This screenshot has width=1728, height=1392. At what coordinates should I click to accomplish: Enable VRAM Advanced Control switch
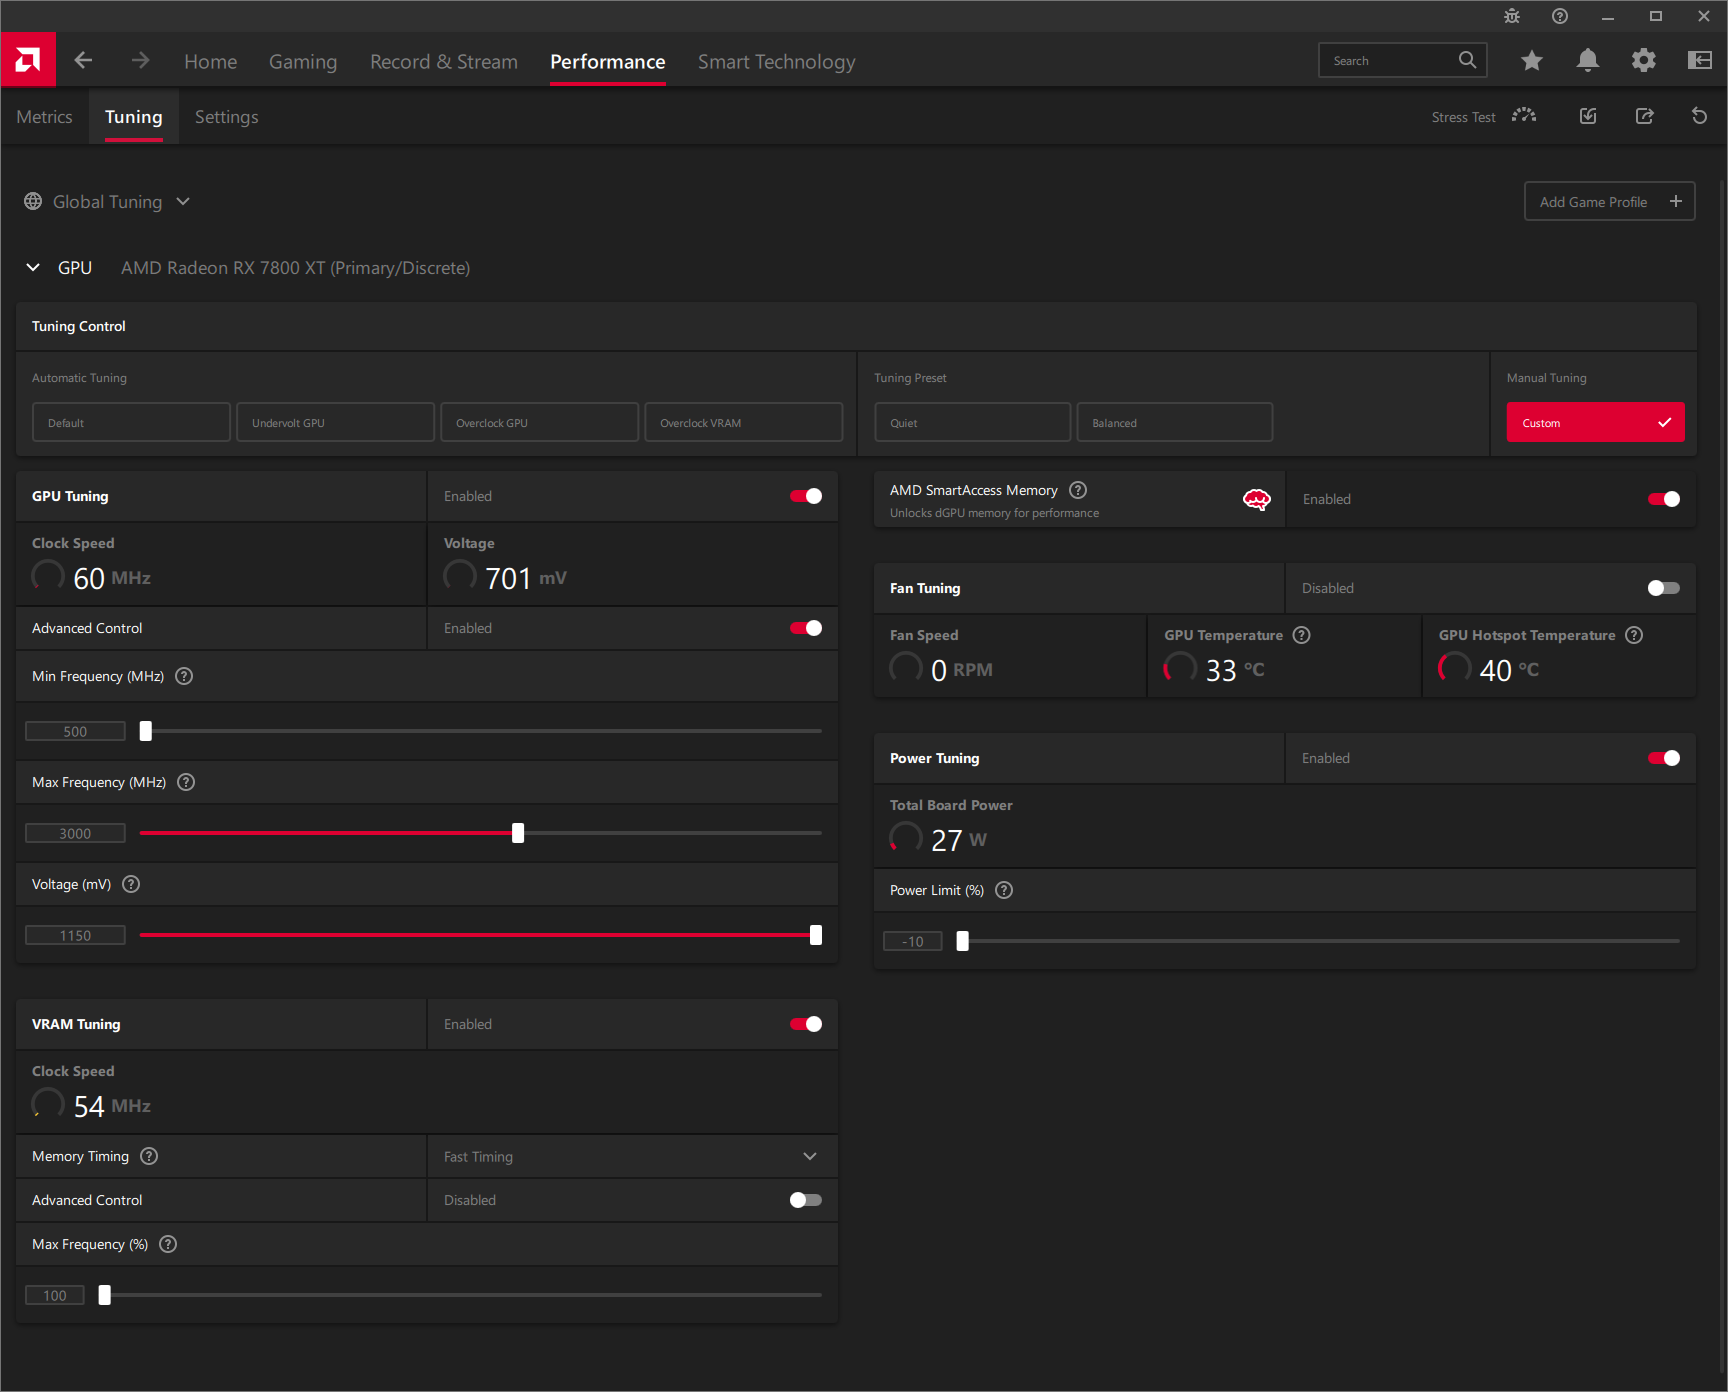[x=806, y=1200]
